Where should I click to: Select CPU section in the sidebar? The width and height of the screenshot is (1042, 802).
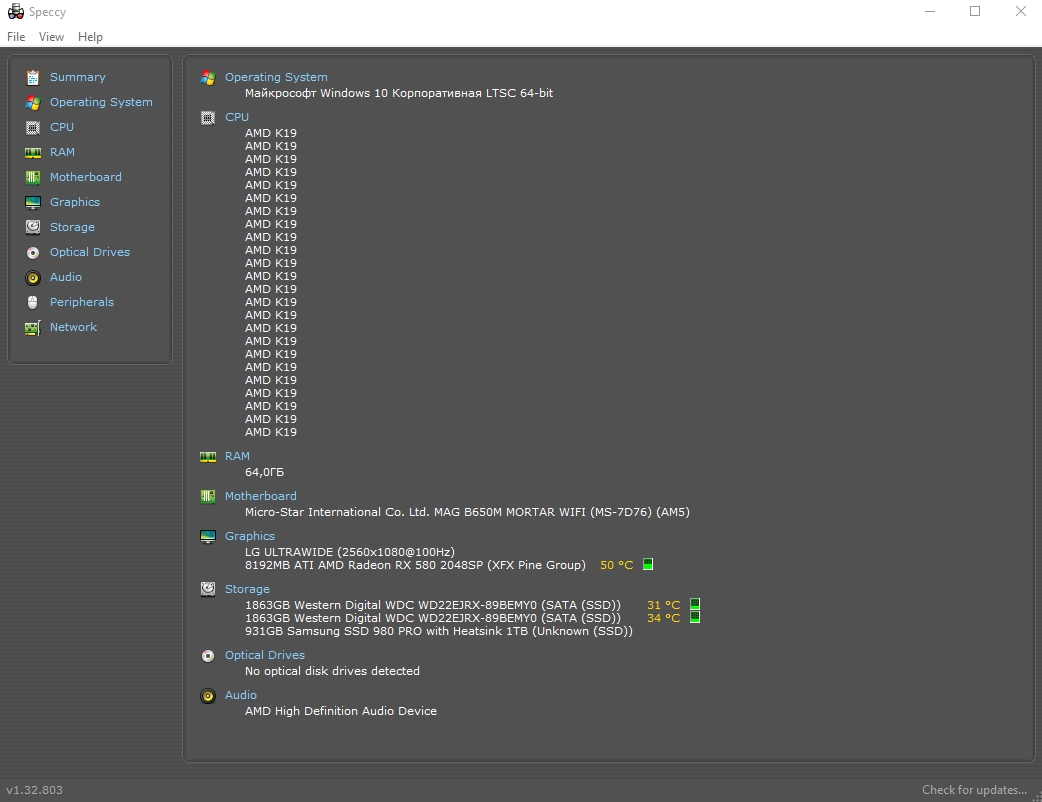[62, 127]
